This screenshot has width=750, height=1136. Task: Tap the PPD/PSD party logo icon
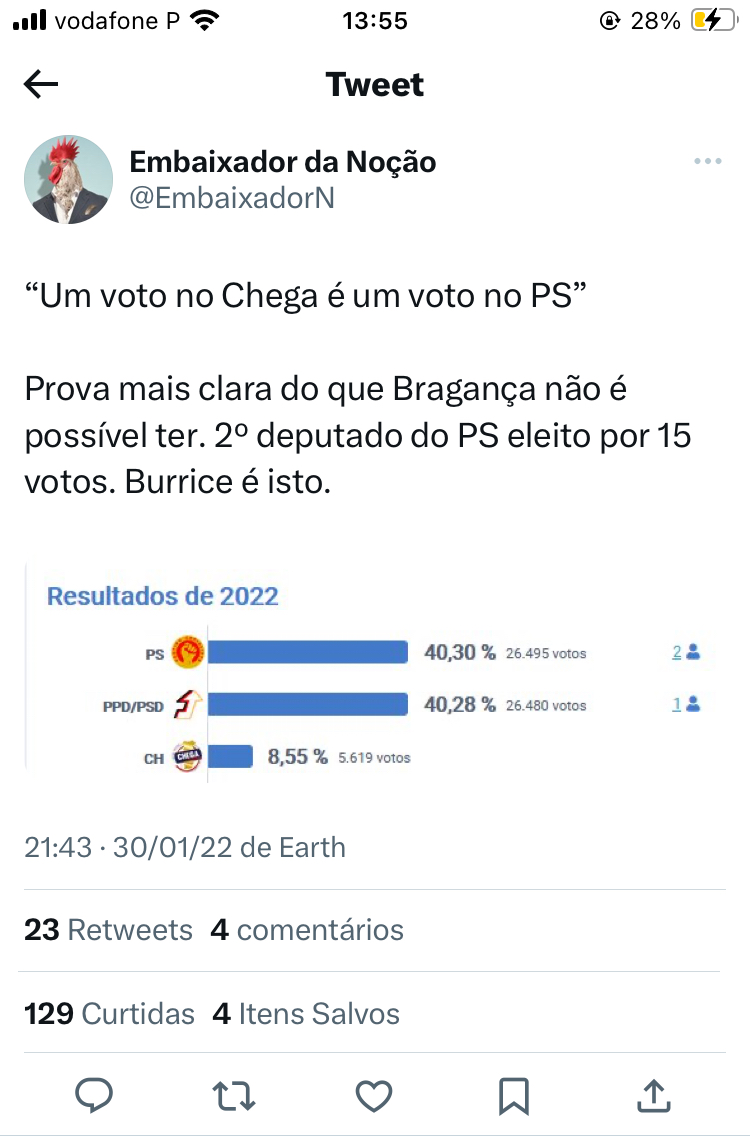tap(188, 705)
